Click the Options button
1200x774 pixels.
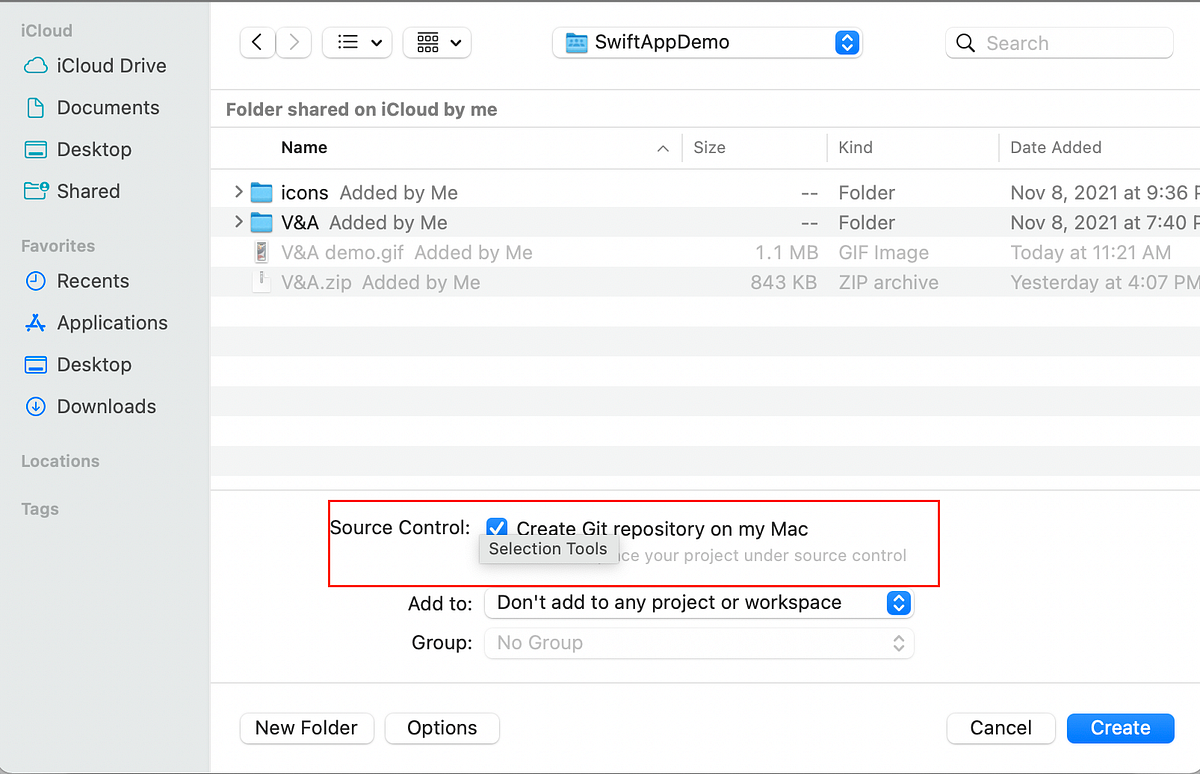[442, 728]
